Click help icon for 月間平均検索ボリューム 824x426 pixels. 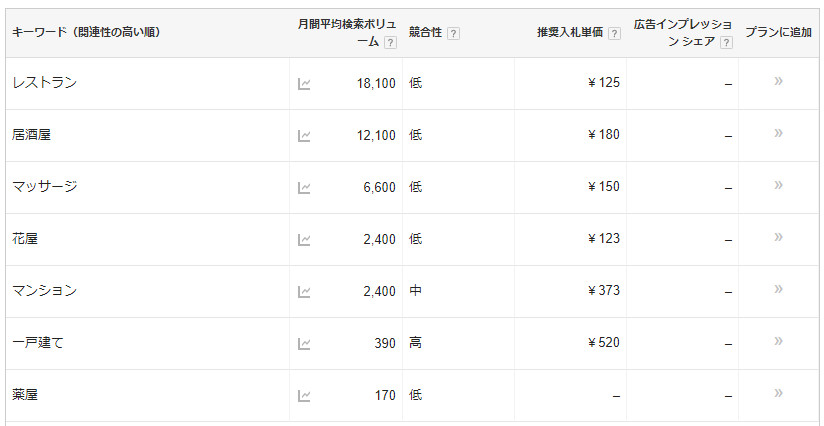pyautogui.click(x=390, y=42)
